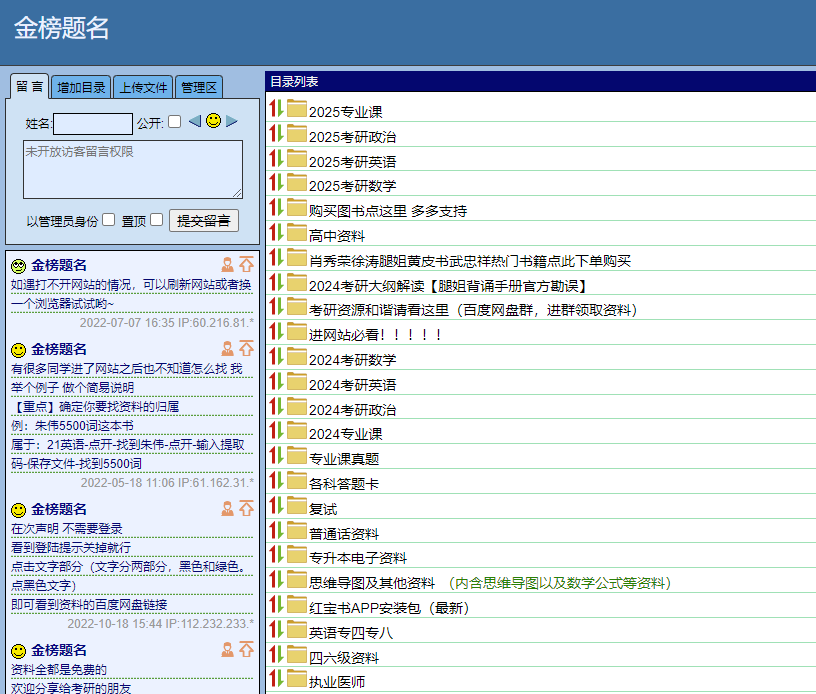Check the 置顶 checkbox

tap(156, 220)
